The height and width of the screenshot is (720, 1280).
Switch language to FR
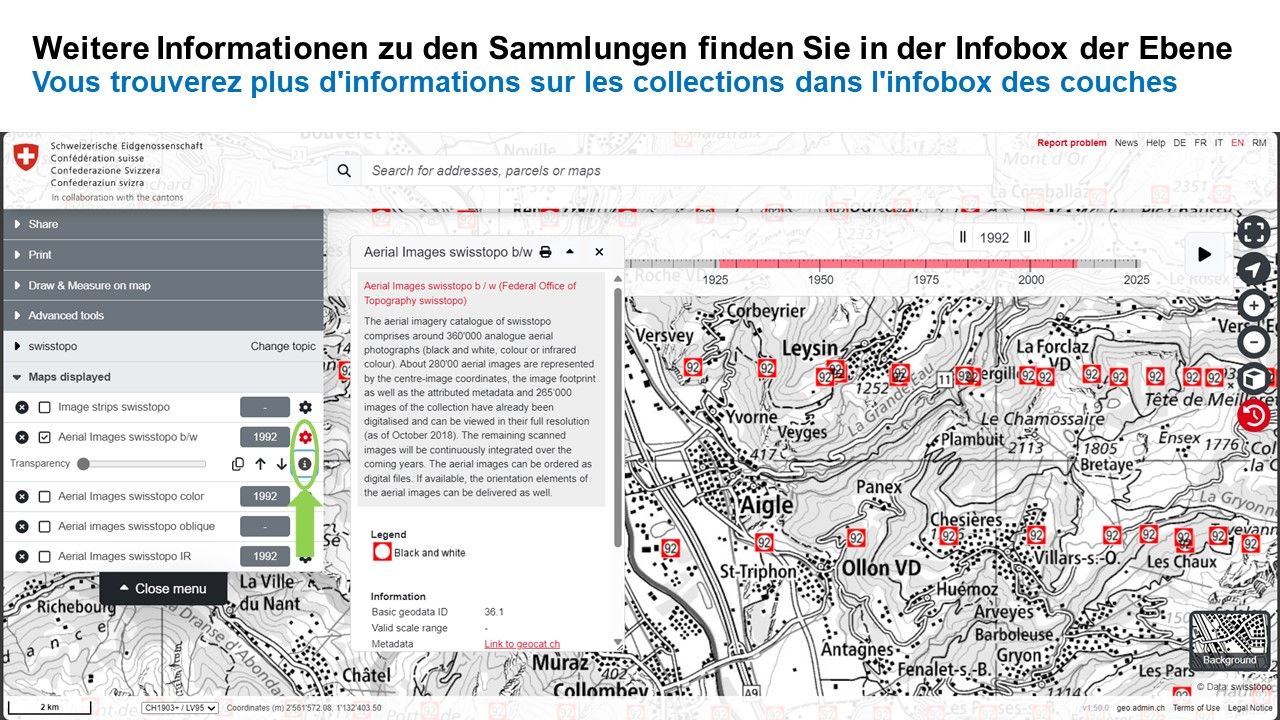pyautogui.click(x=1200, y=143)
